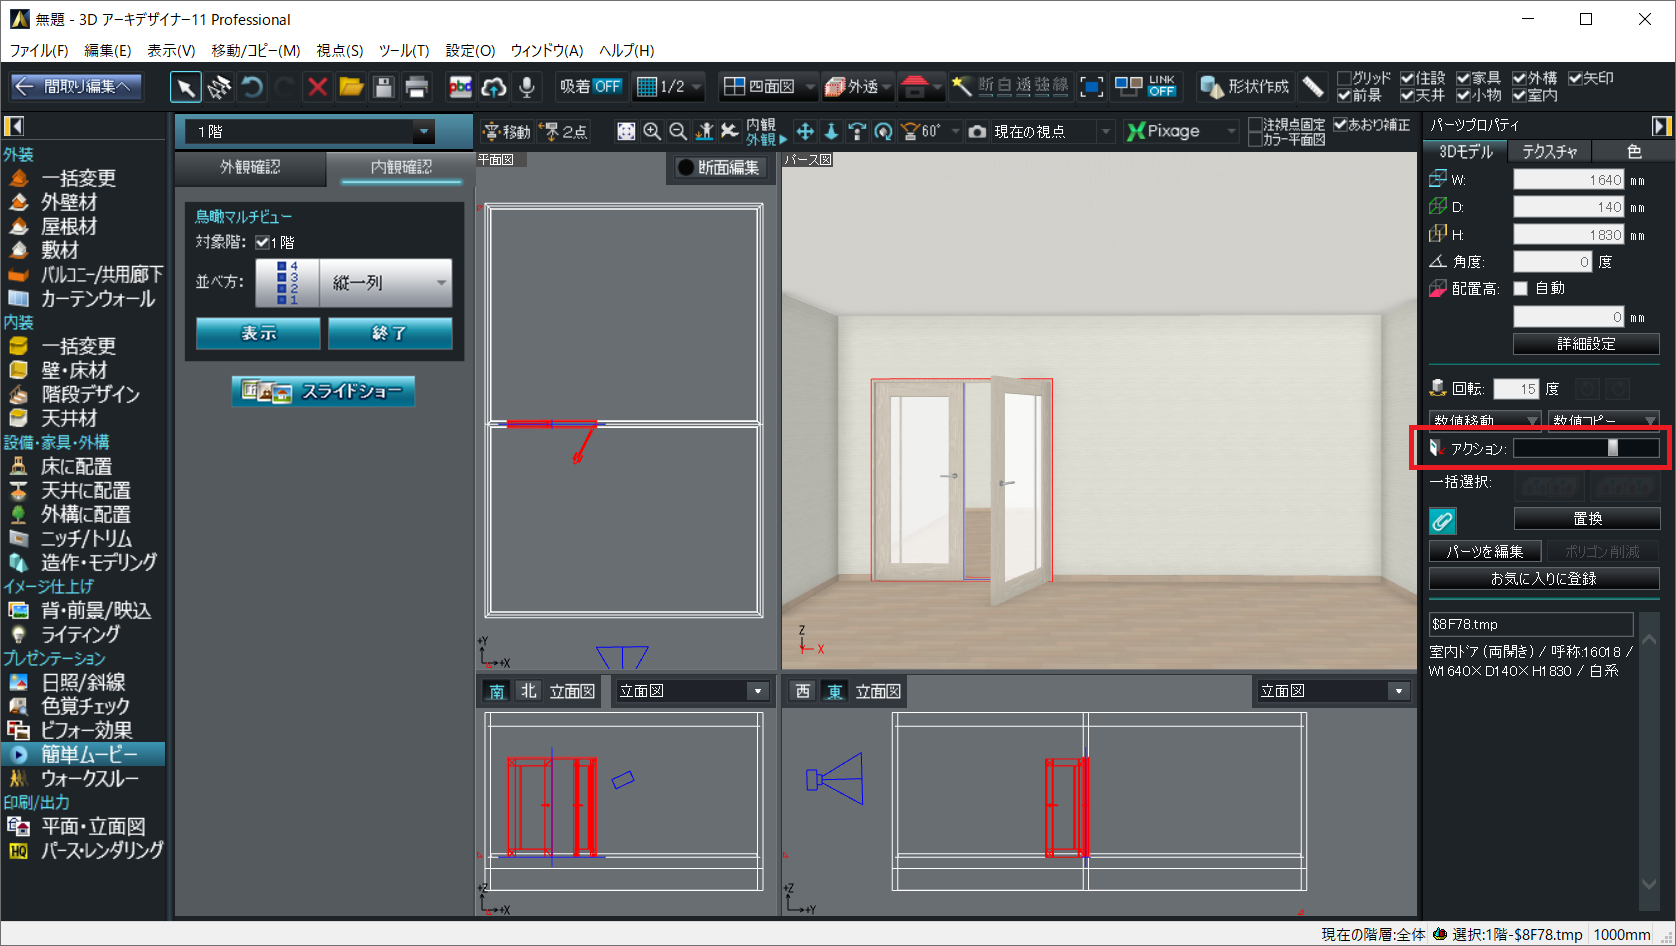Uncheck the 家具 checkbox
Image resolution: width=1676 pixels, height=946 pixels.
point(1463,78)
